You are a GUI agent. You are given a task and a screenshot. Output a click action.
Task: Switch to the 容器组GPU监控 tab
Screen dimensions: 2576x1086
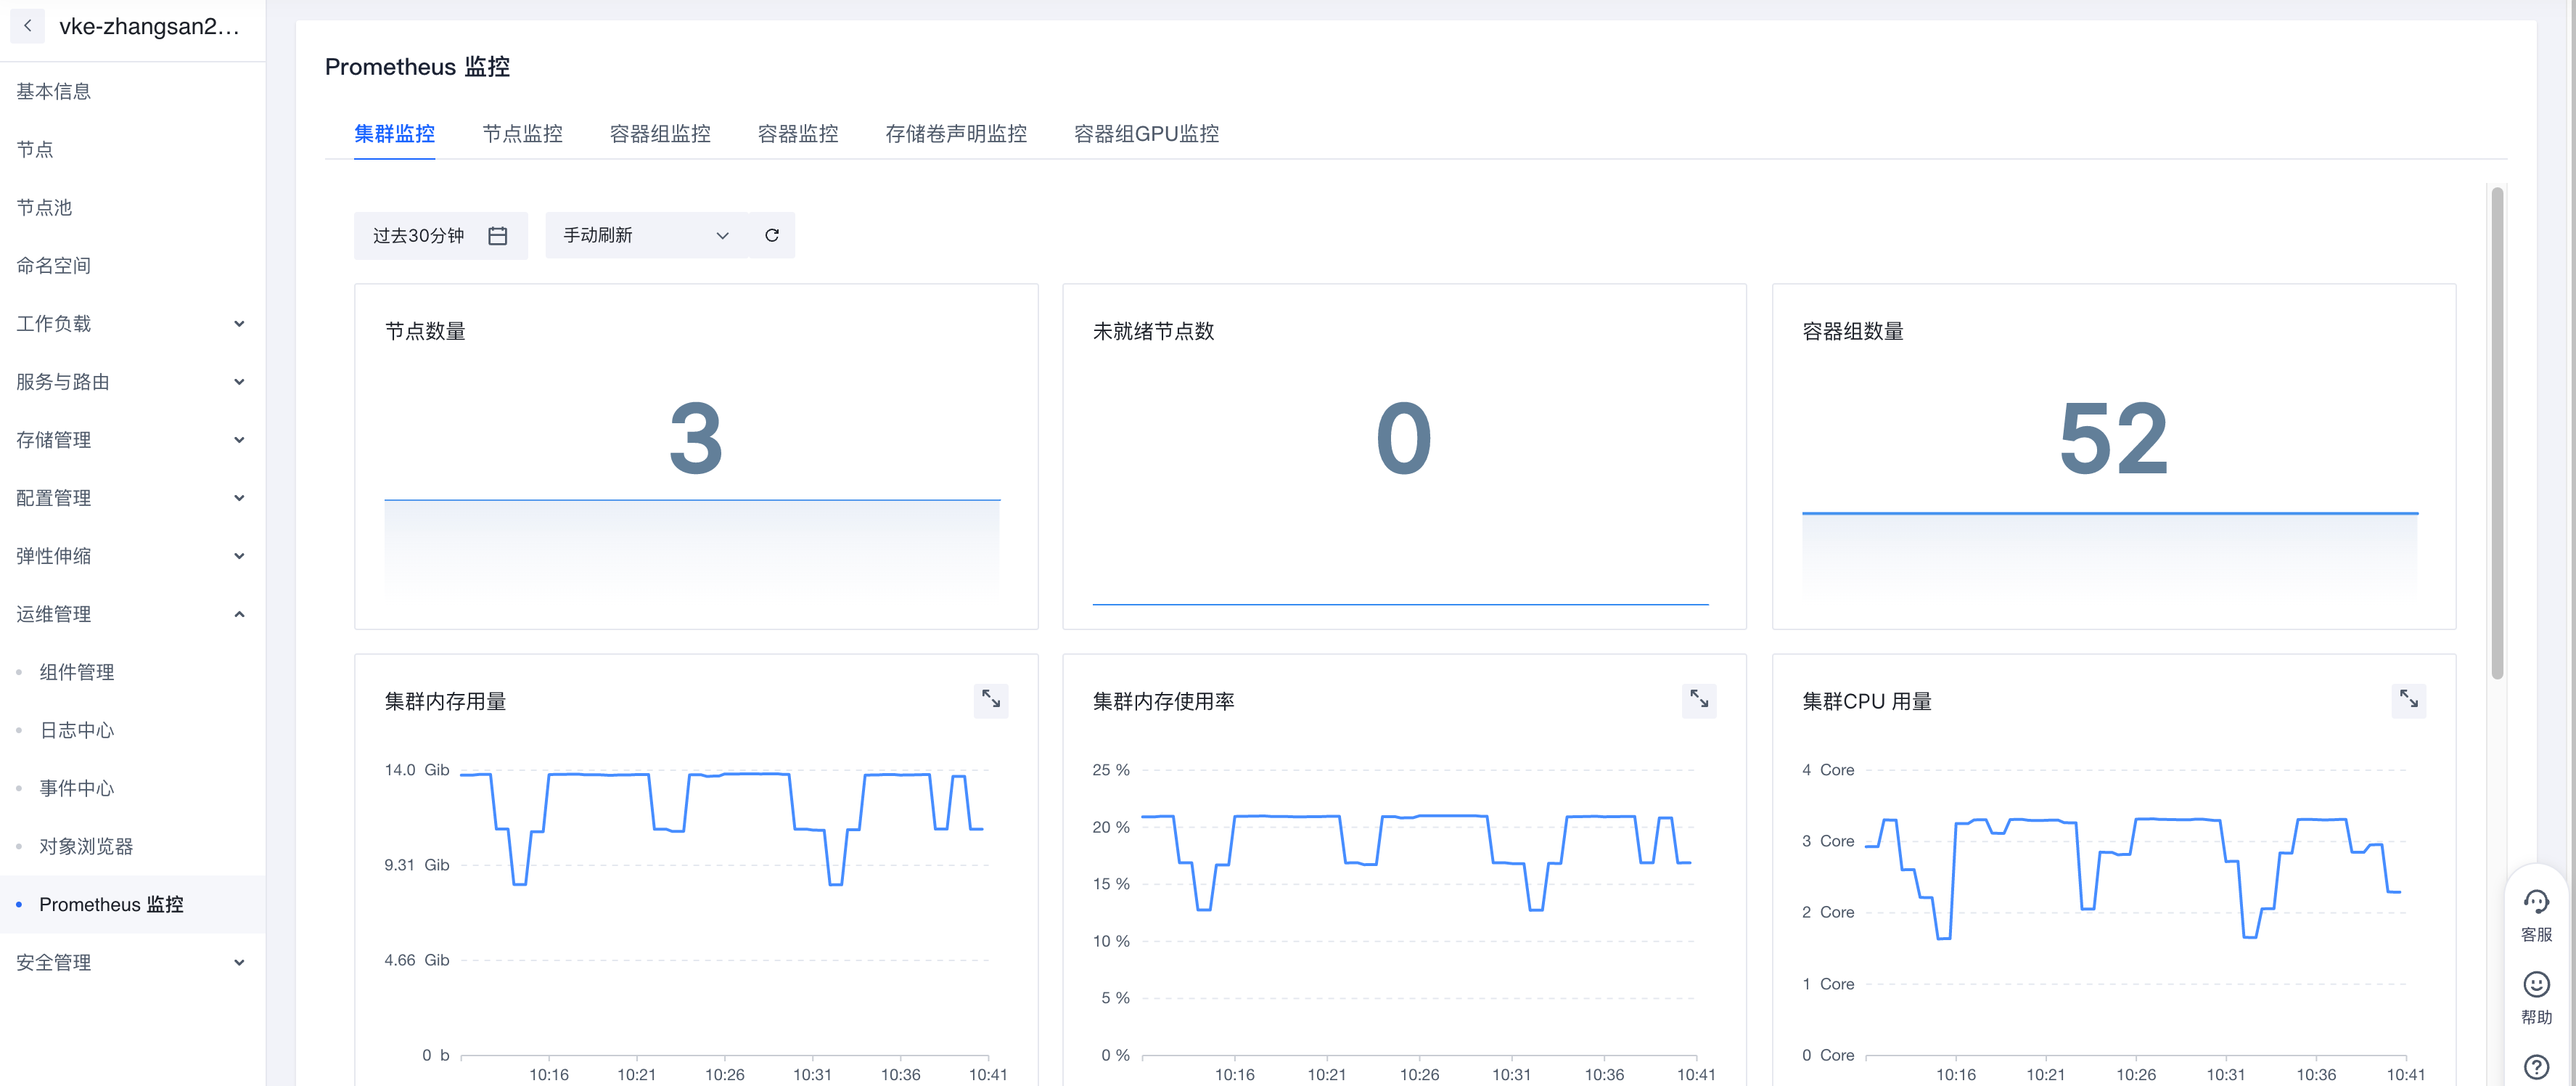click(x=1146, y=134)
